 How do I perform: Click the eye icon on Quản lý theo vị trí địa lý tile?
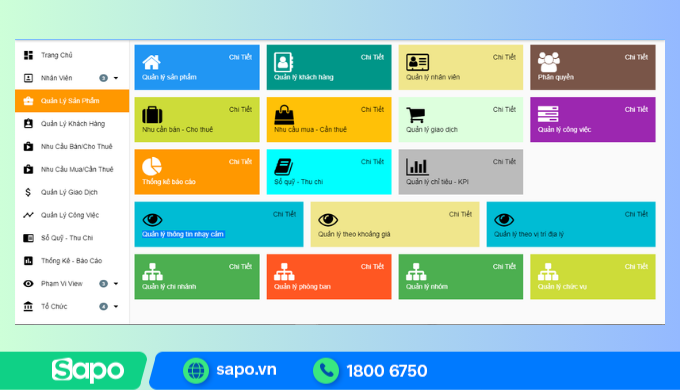pos(504,220)
